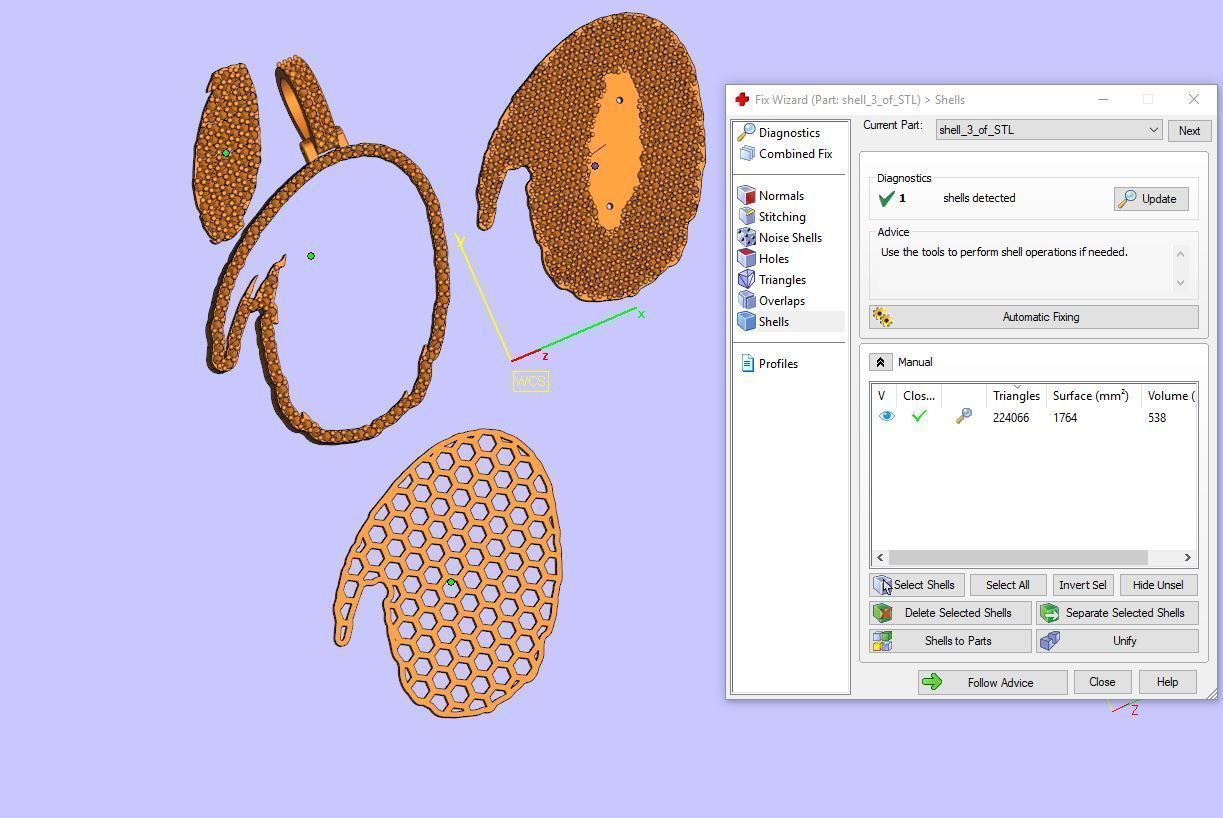This screenshot has width=1223, height=818.
Task: Toggle shell visibility eye icon
Action: tap(886, 417)
